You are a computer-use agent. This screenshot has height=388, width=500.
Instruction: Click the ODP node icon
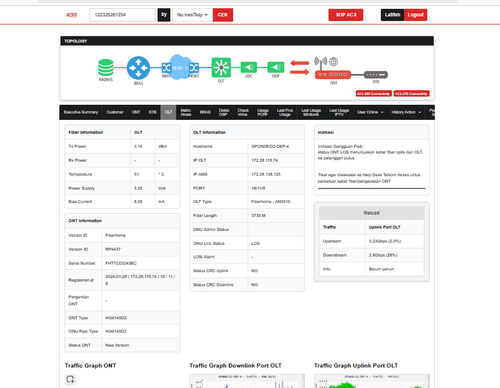click(x=276, y=67)
